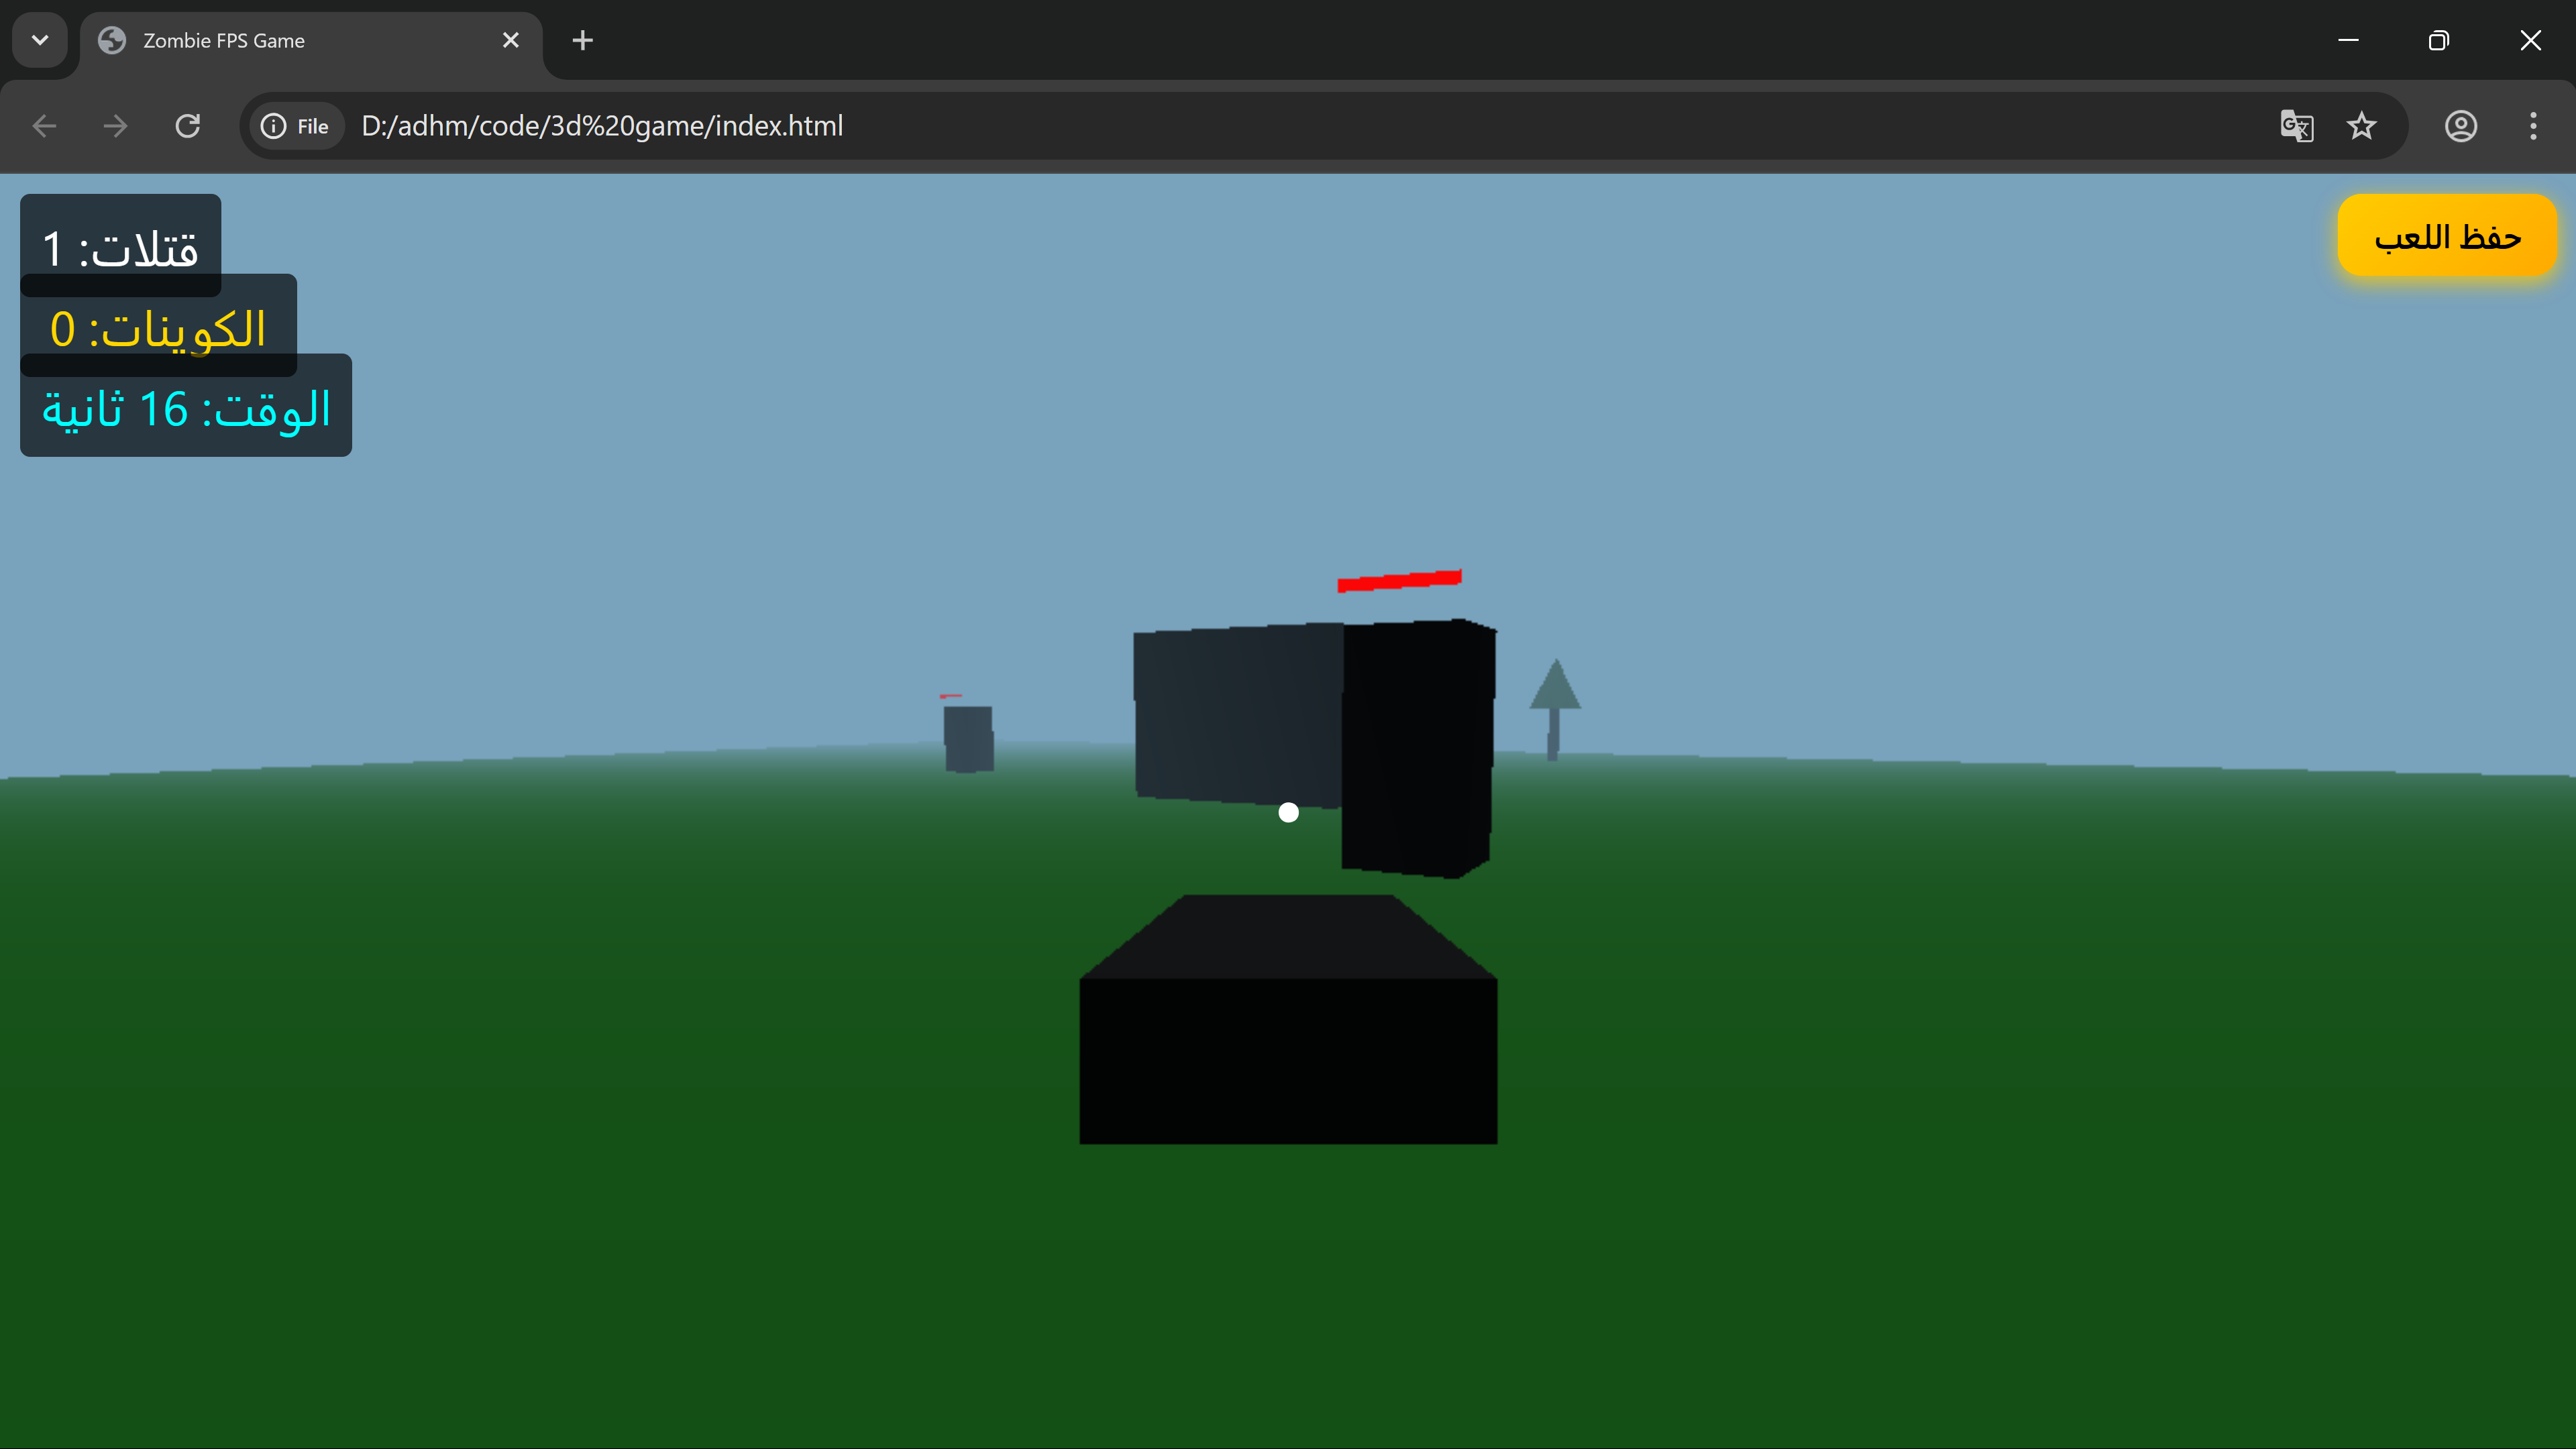The image size is (2576, 1449).
Task: Click the browser reload button
Action: (x=188, y=126)
